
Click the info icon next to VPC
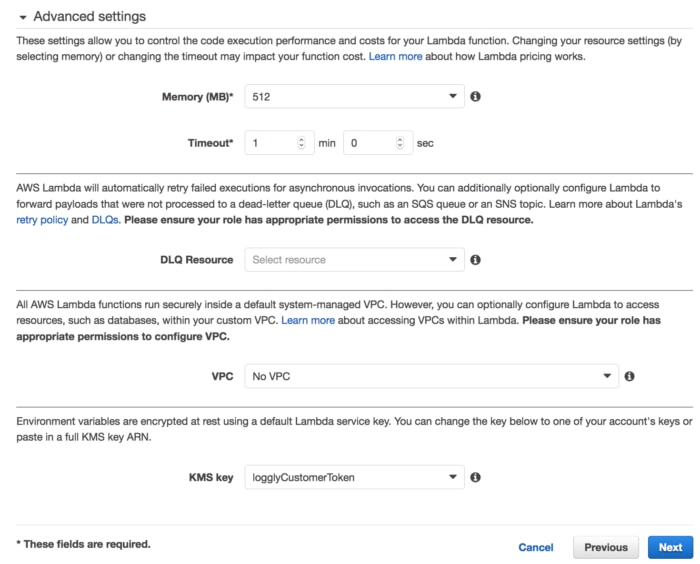[630, 377]
